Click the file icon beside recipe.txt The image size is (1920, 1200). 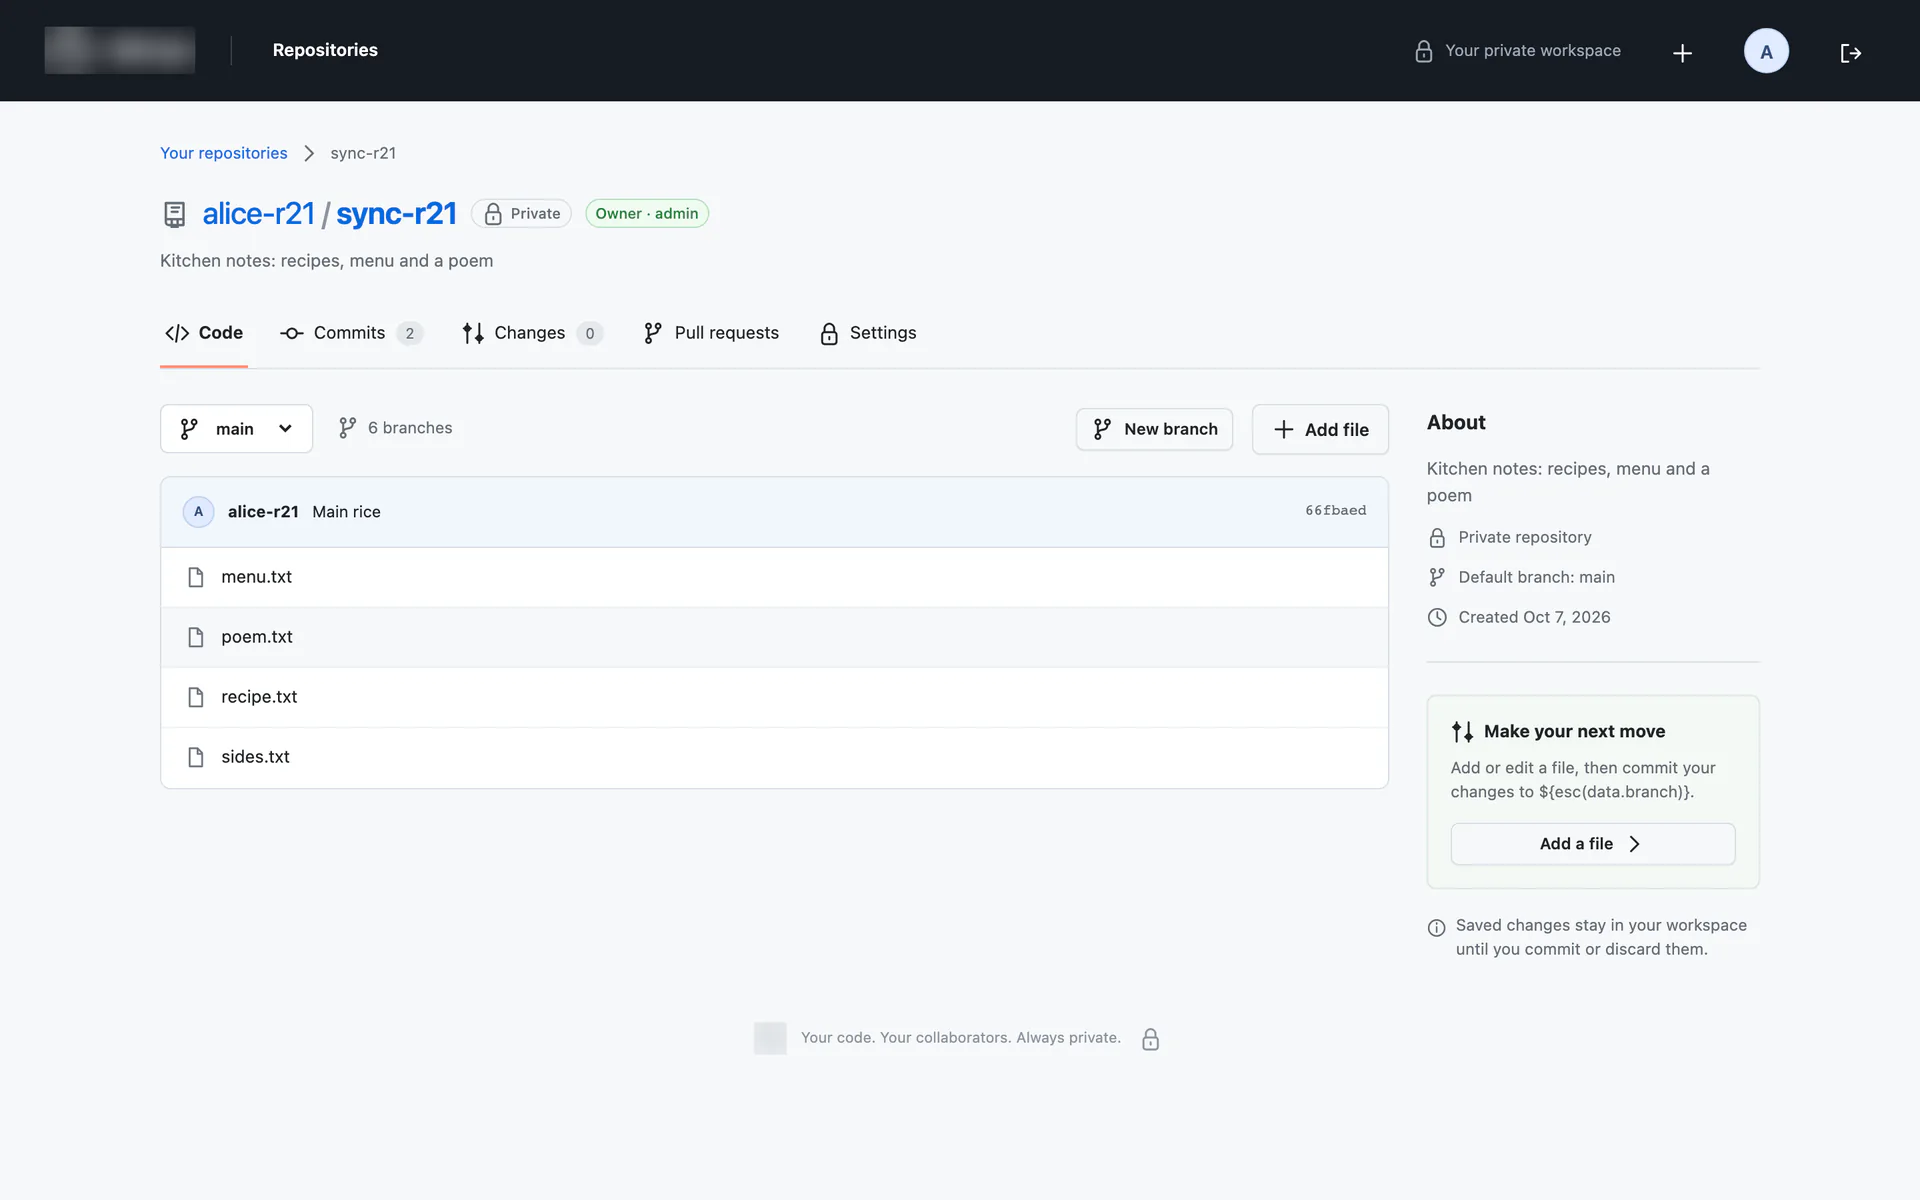196,697
